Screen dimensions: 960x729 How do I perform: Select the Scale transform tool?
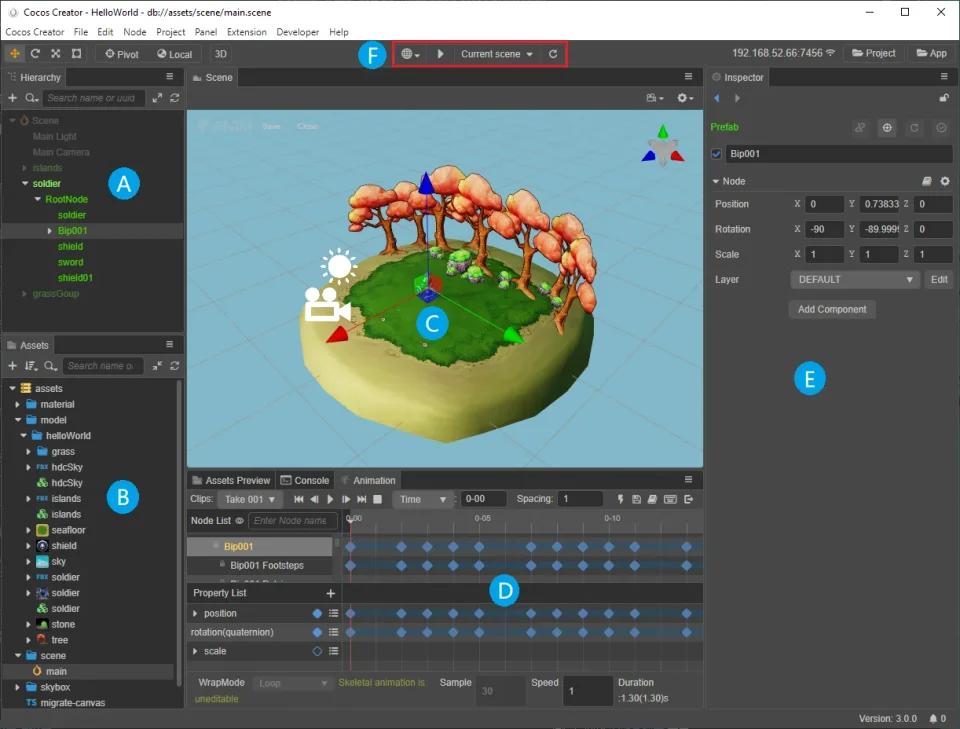tap(55, 54)
